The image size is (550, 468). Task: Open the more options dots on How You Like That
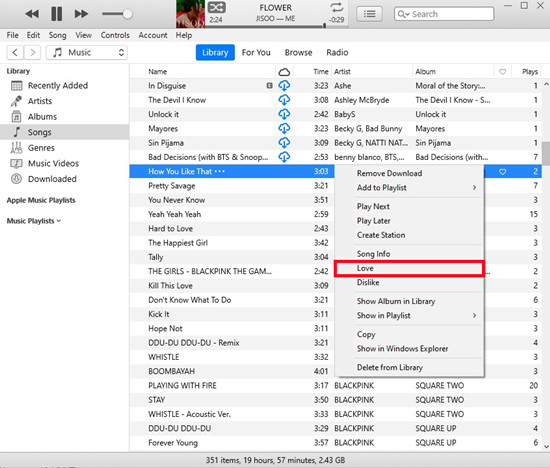220,172
